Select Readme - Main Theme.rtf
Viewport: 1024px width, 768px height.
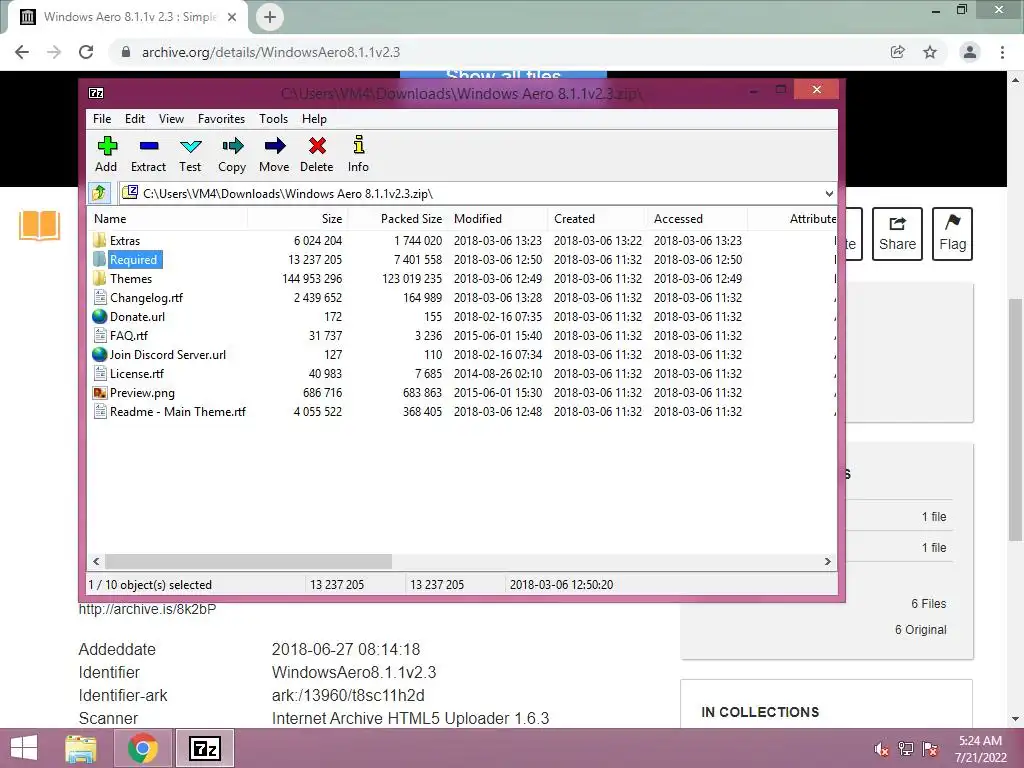click(x=178, y=411)
